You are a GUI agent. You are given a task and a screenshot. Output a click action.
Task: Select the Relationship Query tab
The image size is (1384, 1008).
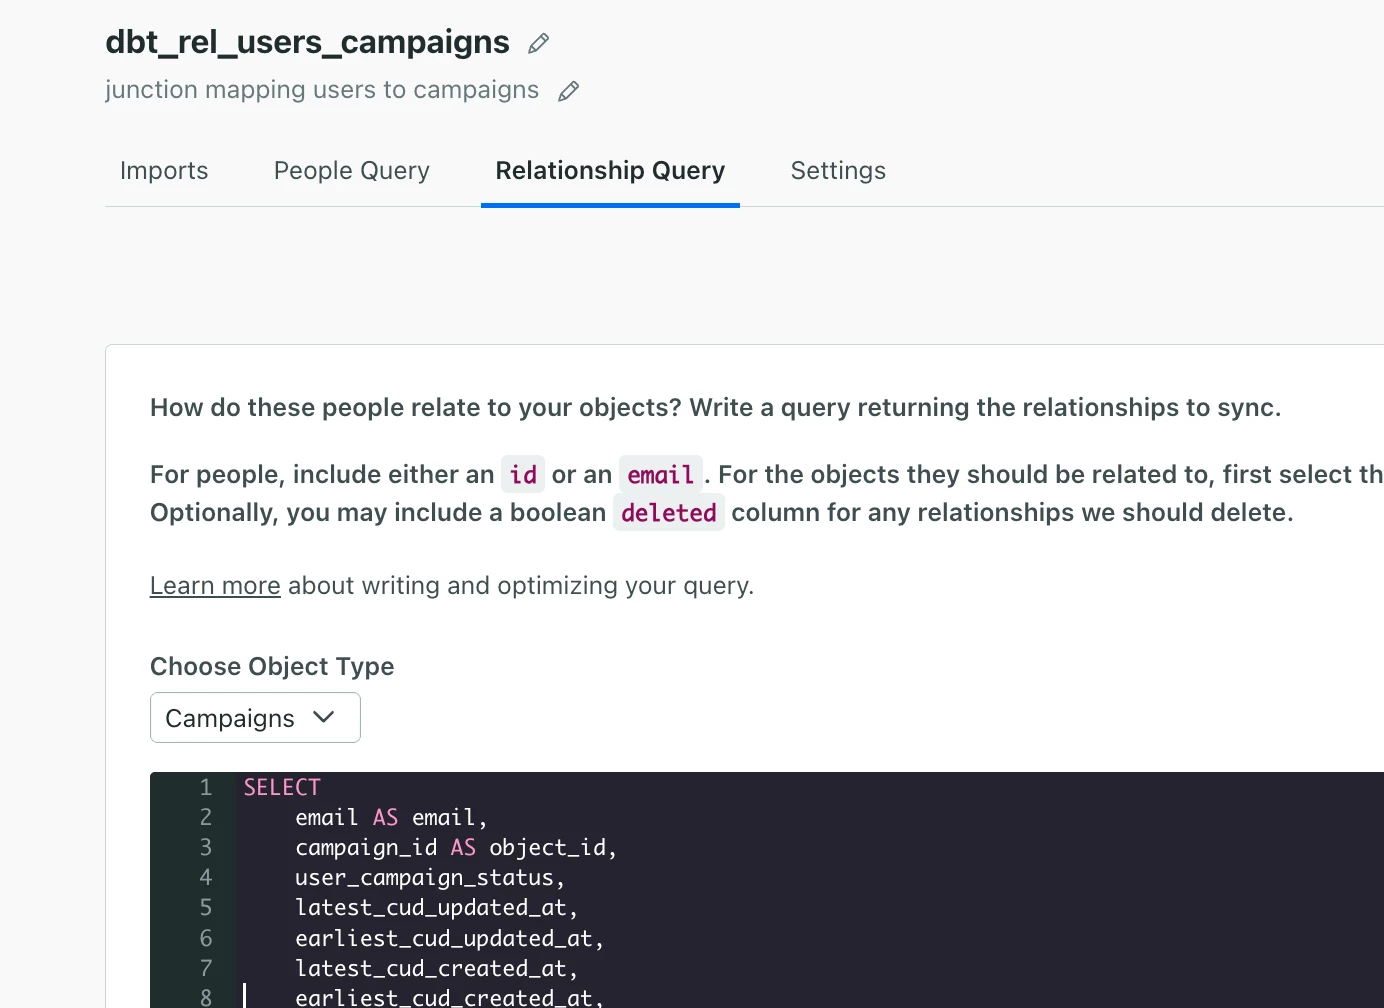(610, 171)
